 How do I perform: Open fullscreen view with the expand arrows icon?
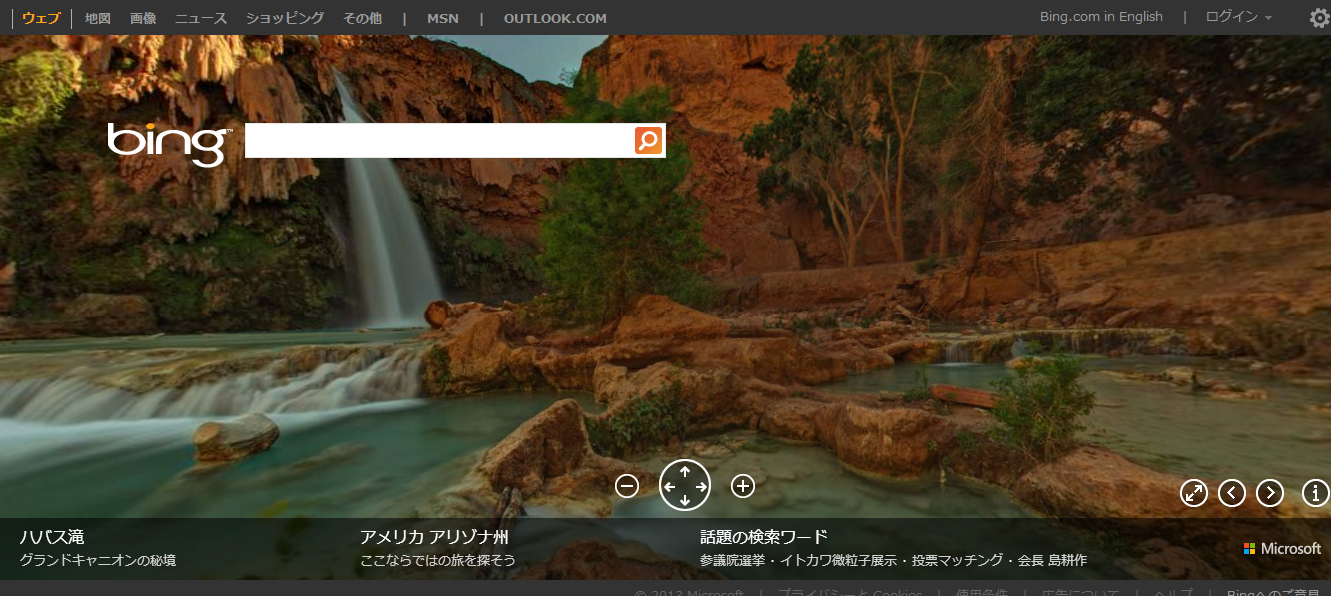tap(1194, 492)
